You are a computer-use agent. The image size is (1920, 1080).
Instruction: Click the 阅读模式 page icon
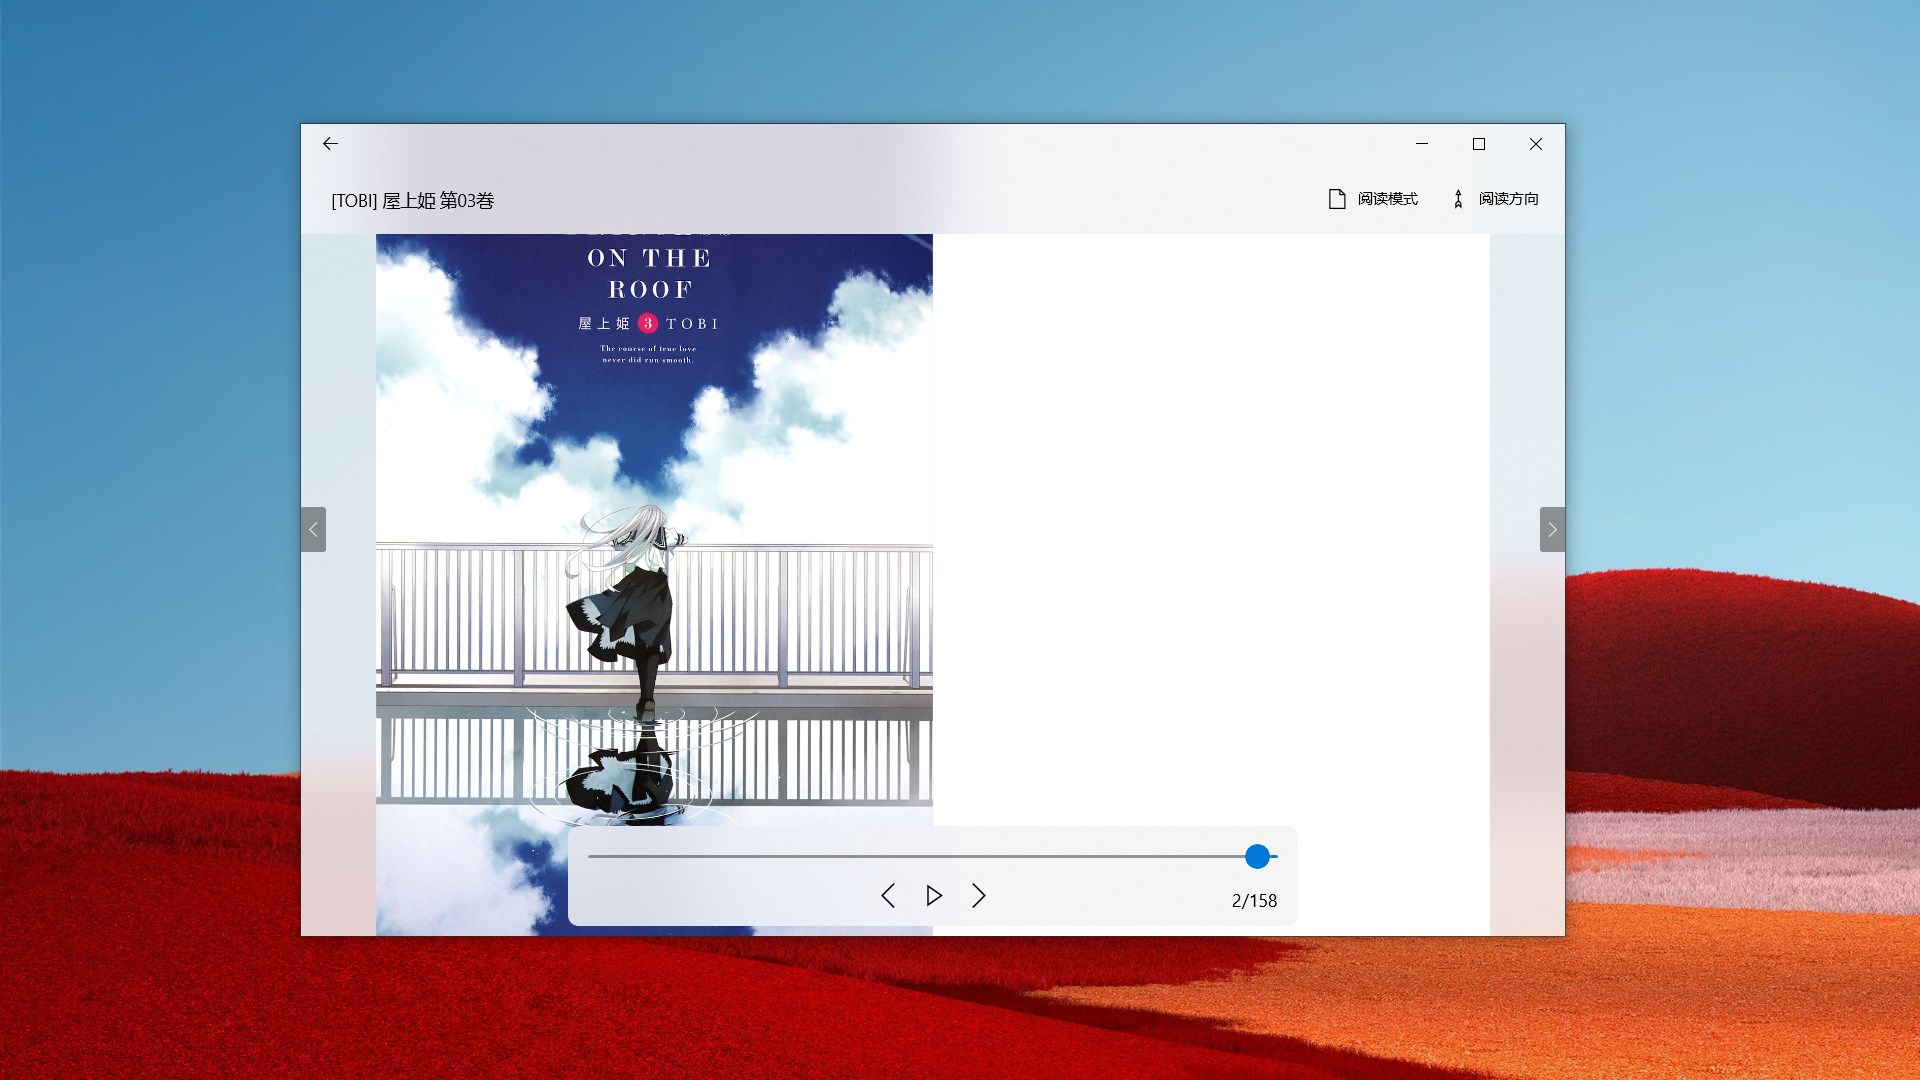(x=1337, y=199)
